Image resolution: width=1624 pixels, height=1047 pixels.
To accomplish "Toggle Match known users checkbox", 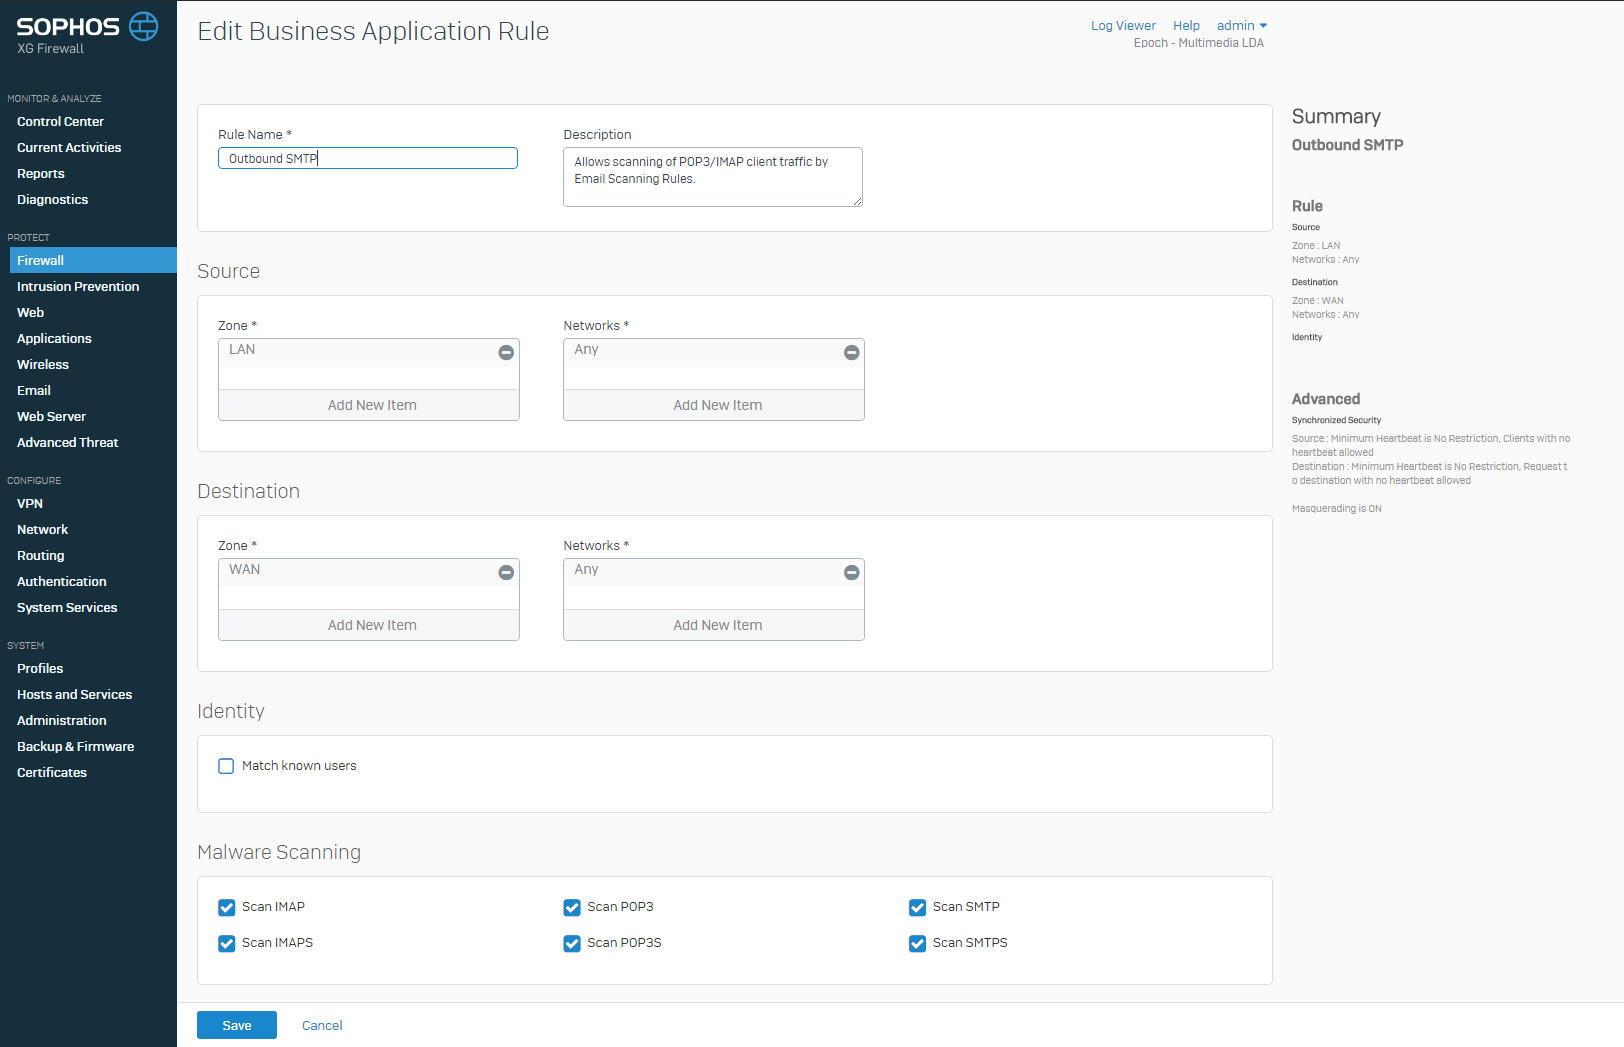I will pos(226,766).
